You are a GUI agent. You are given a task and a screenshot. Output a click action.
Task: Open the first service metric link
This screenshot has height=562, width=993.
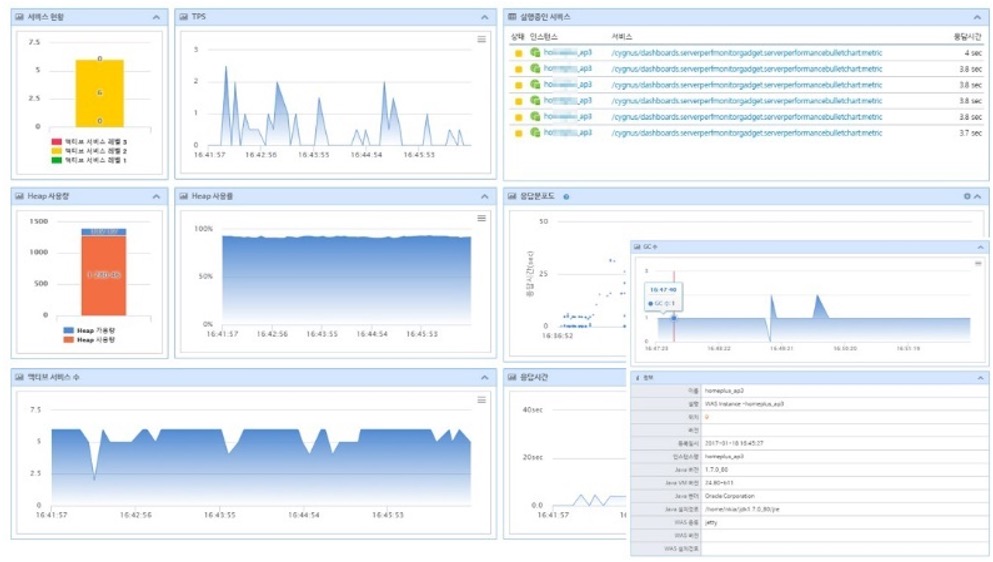click(746, 53)
